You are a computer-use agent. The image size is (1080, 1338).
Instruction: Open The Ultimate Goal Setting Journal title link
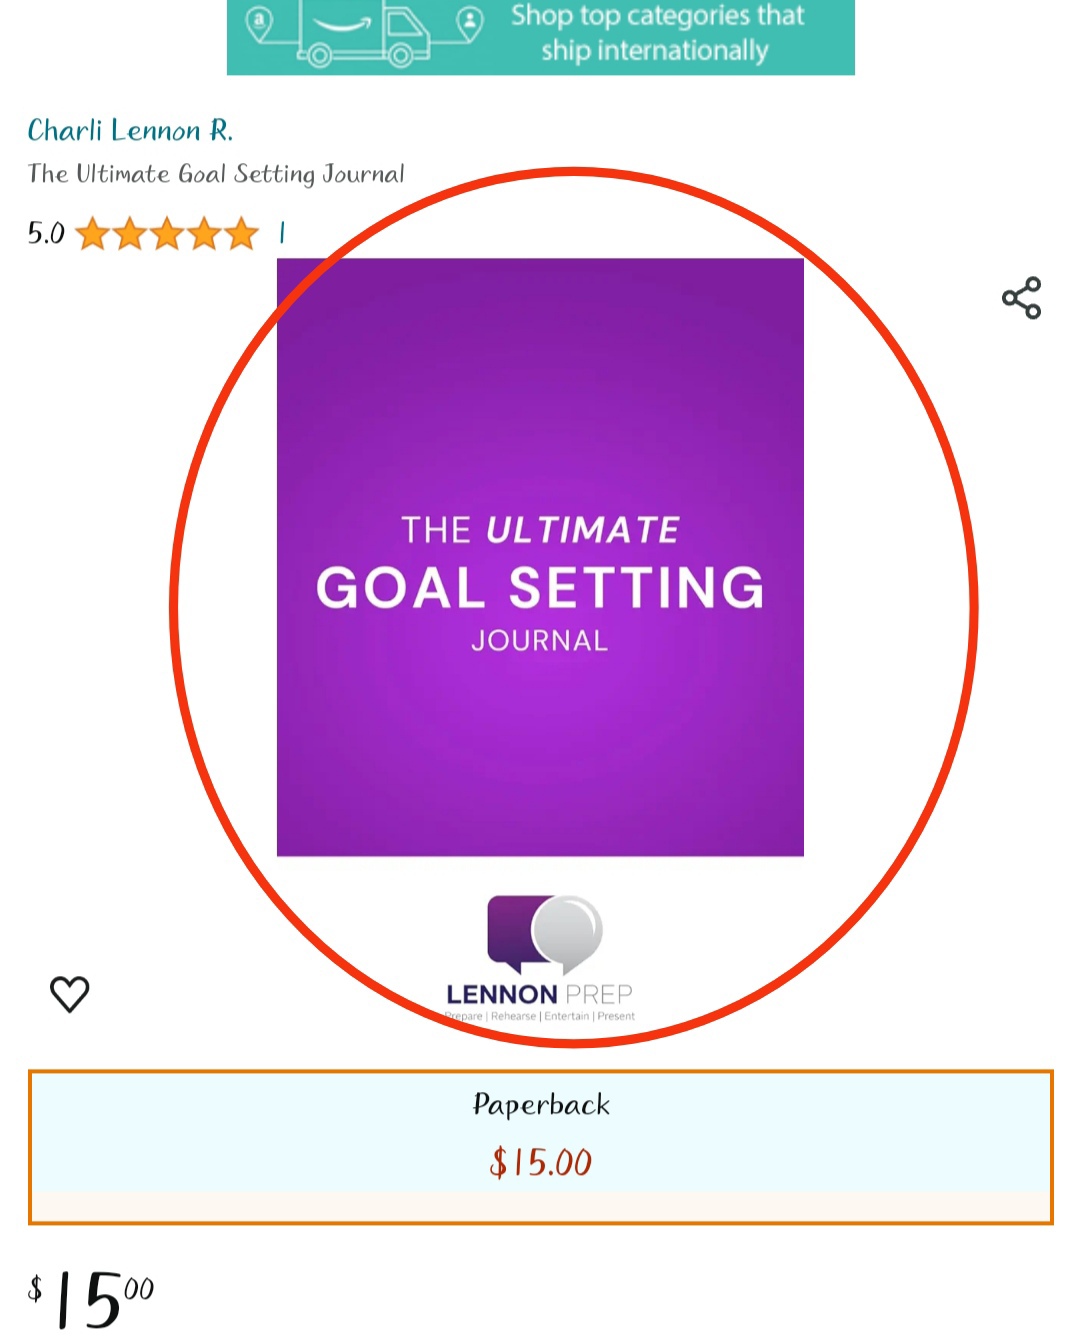(x=215, y=173)
